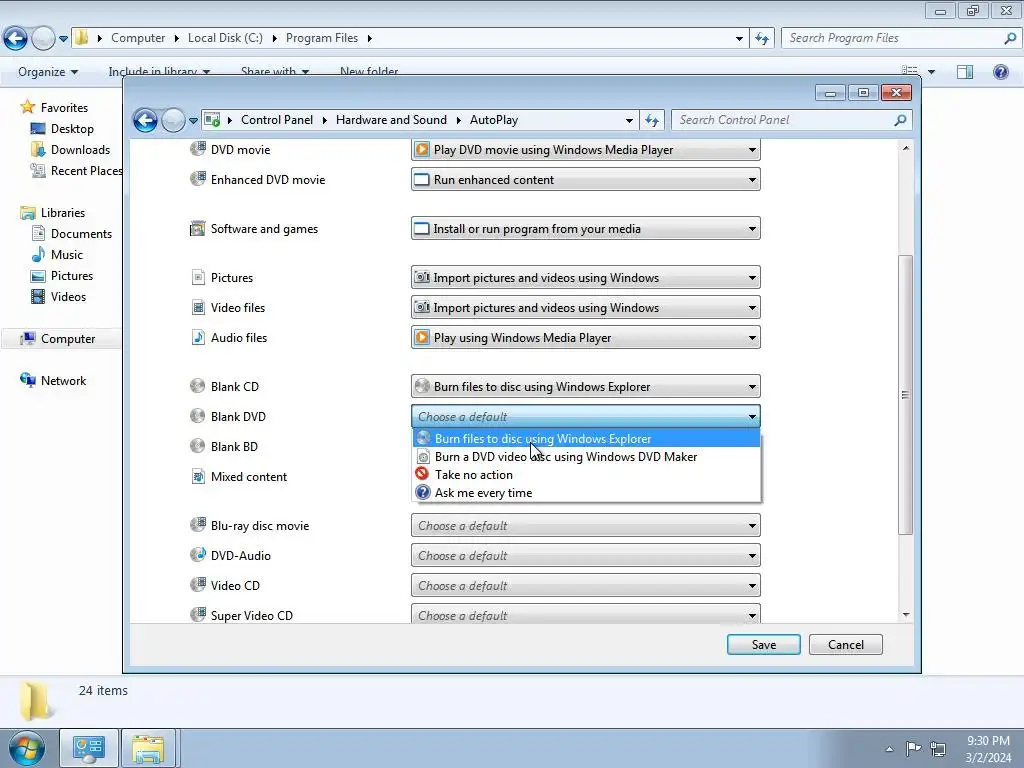Viewport: 1024px width, 768px height.
Task: Open the DVD movie action dropdown
Action: [585, 150]
